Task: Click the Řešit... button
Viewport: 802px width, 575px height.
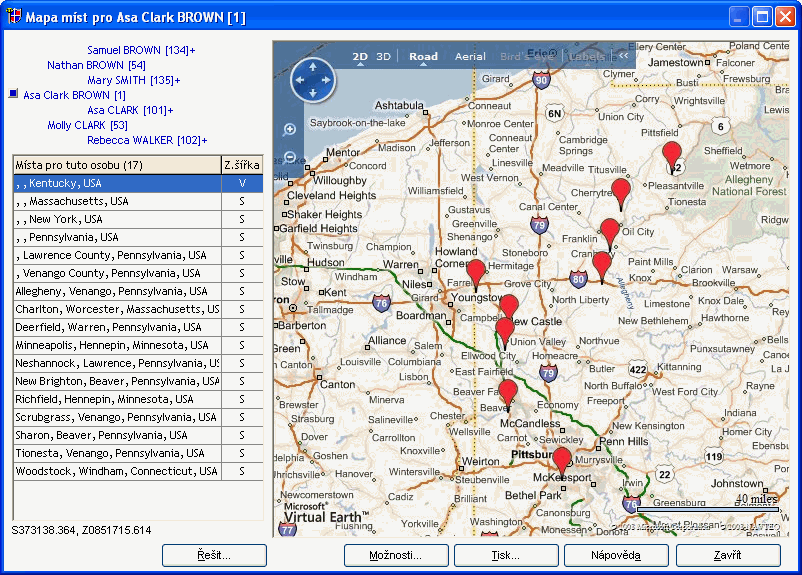Action: click(x=214, y=555)
